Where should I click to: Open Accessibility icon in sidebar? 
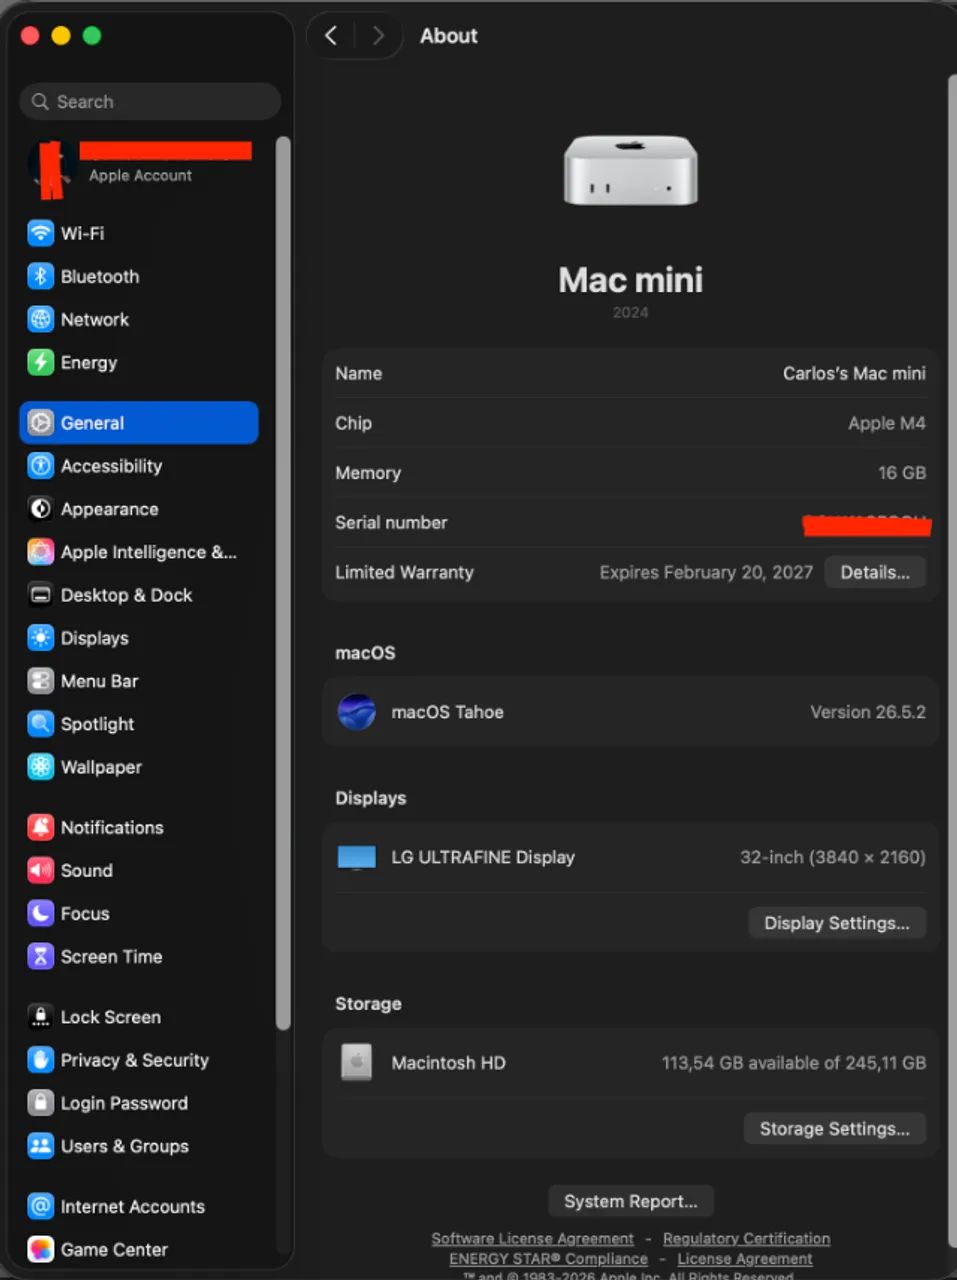pos(40,466)
